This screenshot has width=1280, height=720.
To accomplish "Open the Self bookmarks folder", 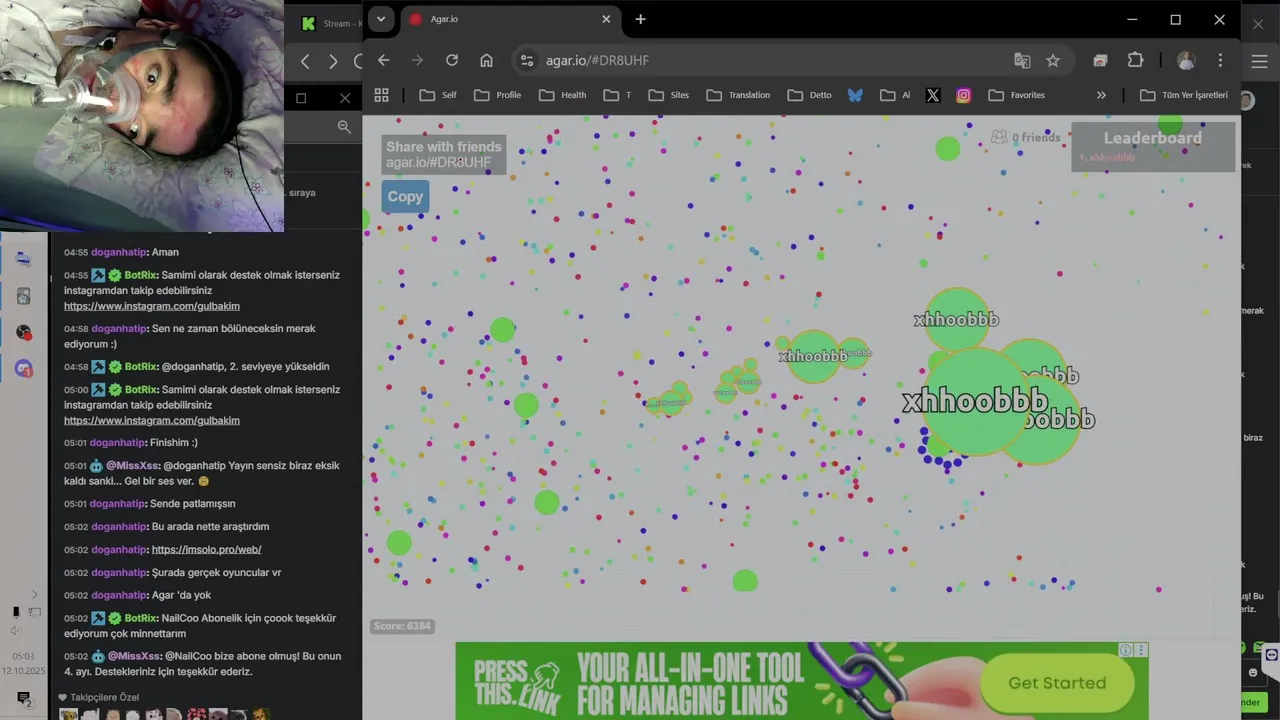I will point(438,95).
